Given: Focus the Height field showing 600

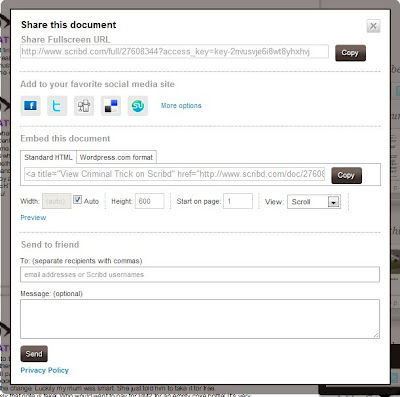Looking at the screenshot, I should coord(150,201).
